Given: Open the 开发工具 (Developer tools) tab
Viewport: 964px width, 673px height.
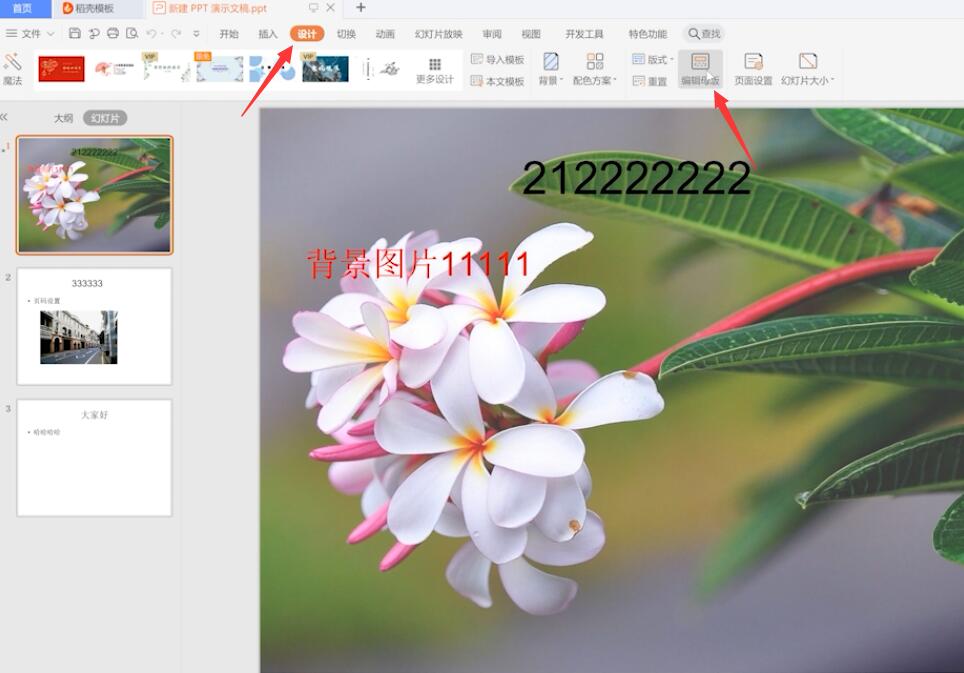Looking at the screenshot, I should 584,34.
